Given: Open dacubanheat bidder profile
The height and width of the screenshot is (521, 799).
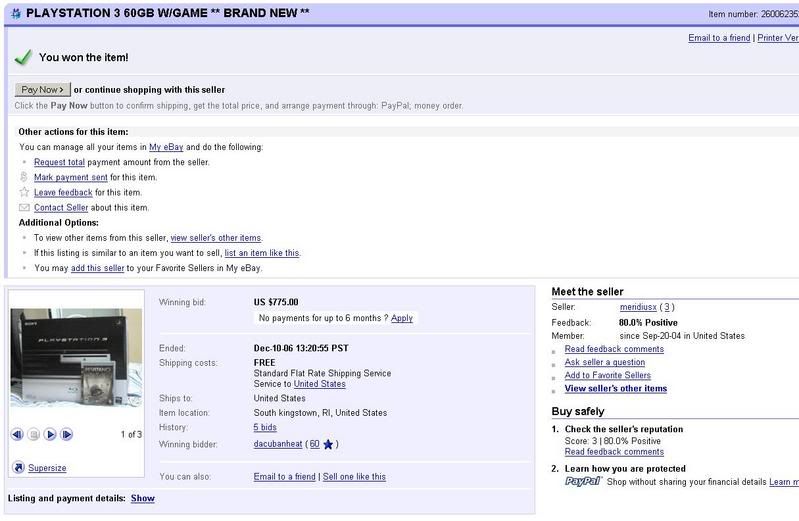Looking at the screenshot, I should 278,444.
